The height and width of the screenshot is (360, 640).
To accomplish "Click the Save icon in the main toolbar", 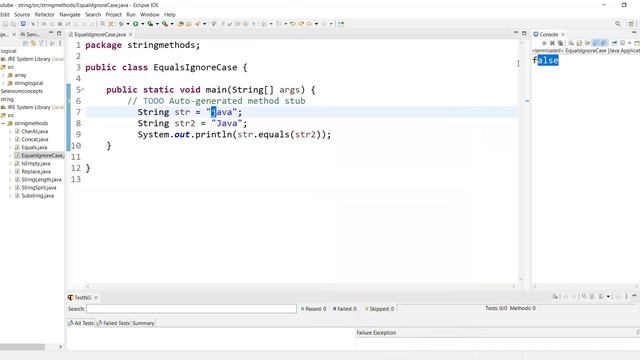I will (x=5, y=24).
